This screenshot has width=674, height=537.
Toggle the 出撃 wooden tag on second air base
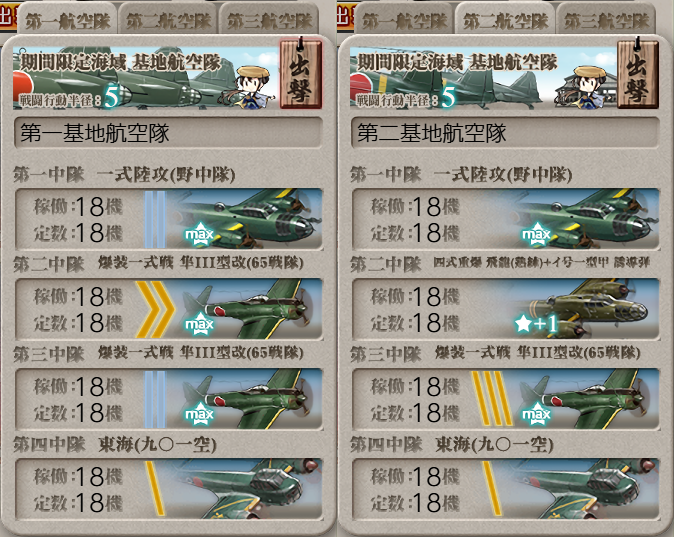(637, 73)
